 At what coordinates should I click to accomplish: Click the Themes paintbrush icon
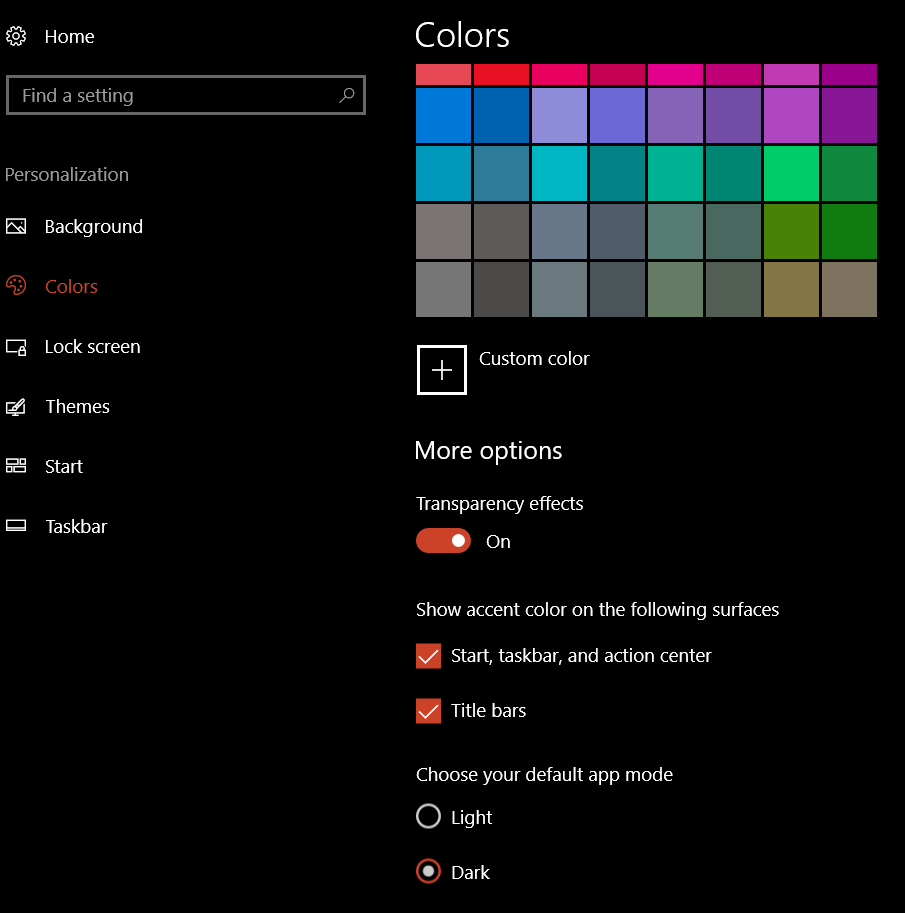16,406
